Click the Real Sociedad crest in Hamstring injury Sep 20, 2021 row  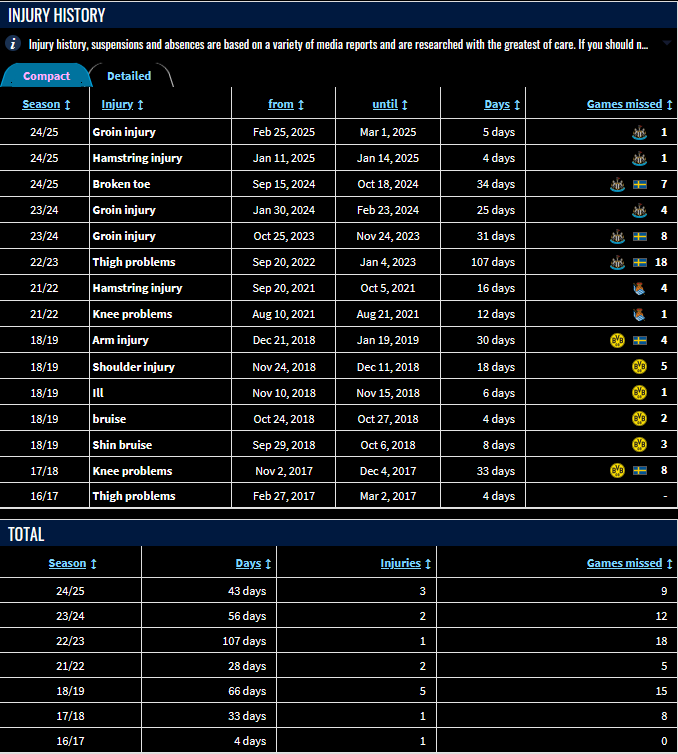click(639, 288)
